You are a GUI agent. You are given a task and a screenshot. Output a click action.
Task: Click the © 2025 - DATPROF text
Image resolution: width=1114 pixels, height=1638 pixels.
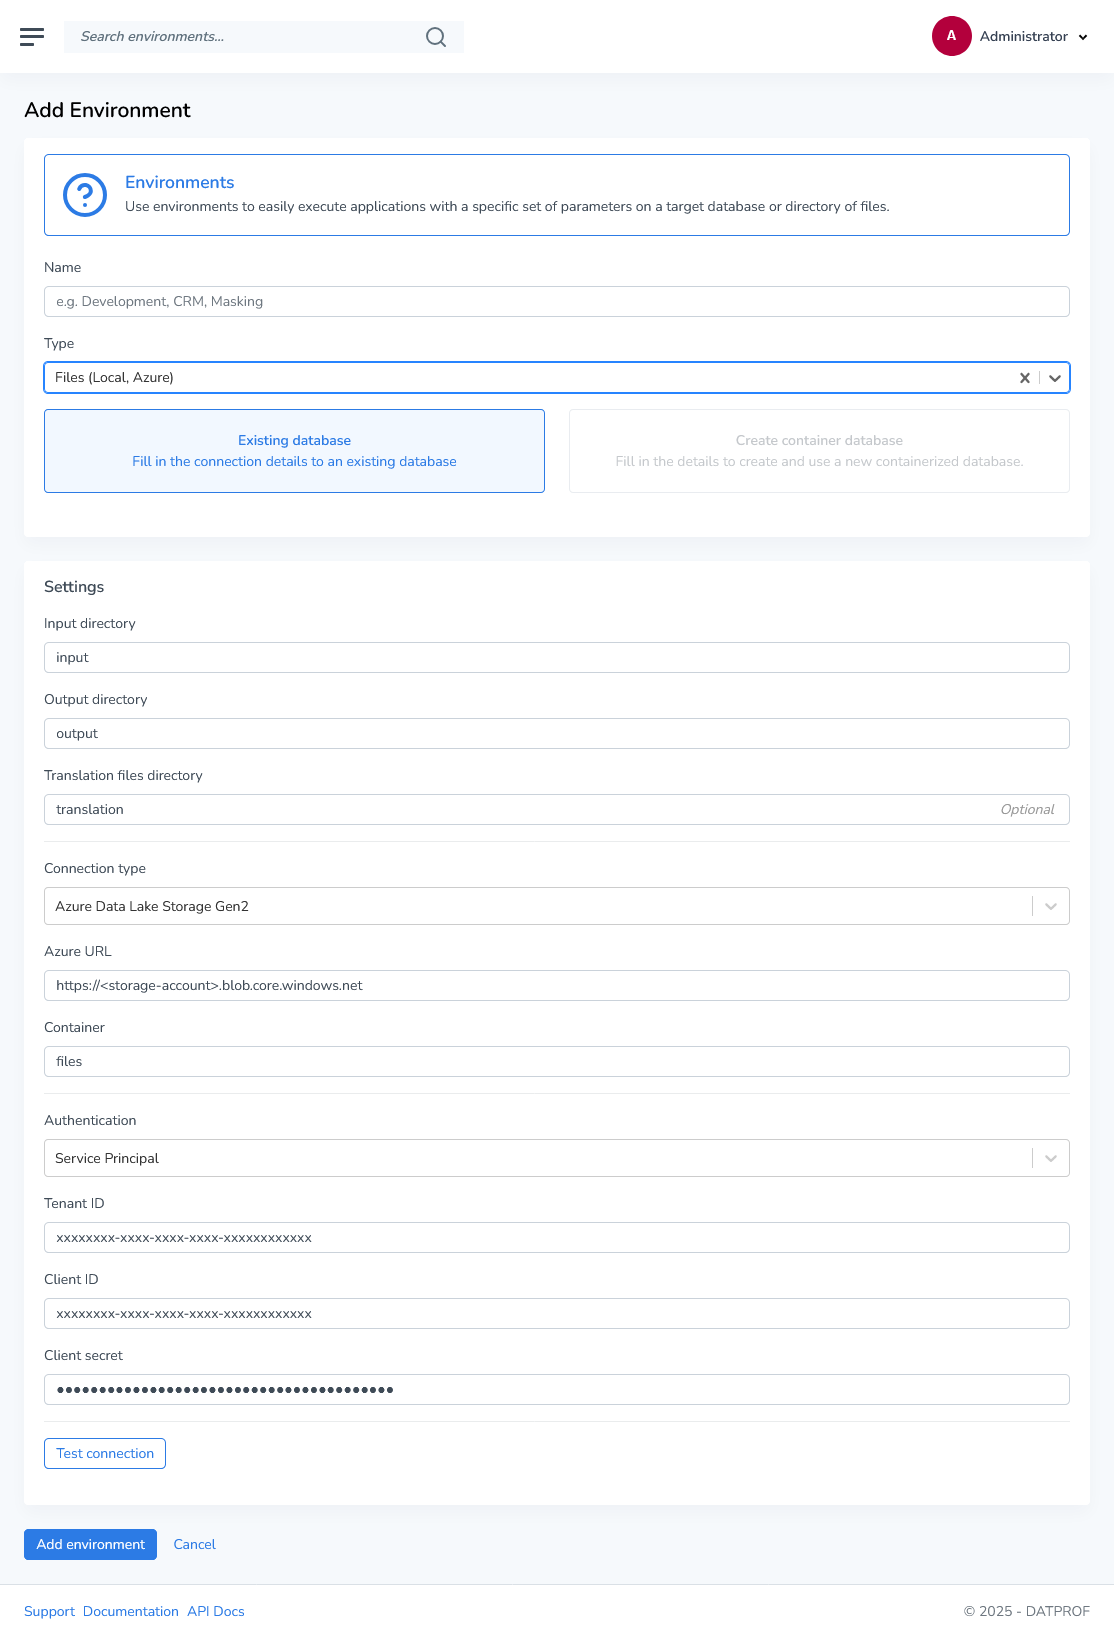click(1027, 1612)
